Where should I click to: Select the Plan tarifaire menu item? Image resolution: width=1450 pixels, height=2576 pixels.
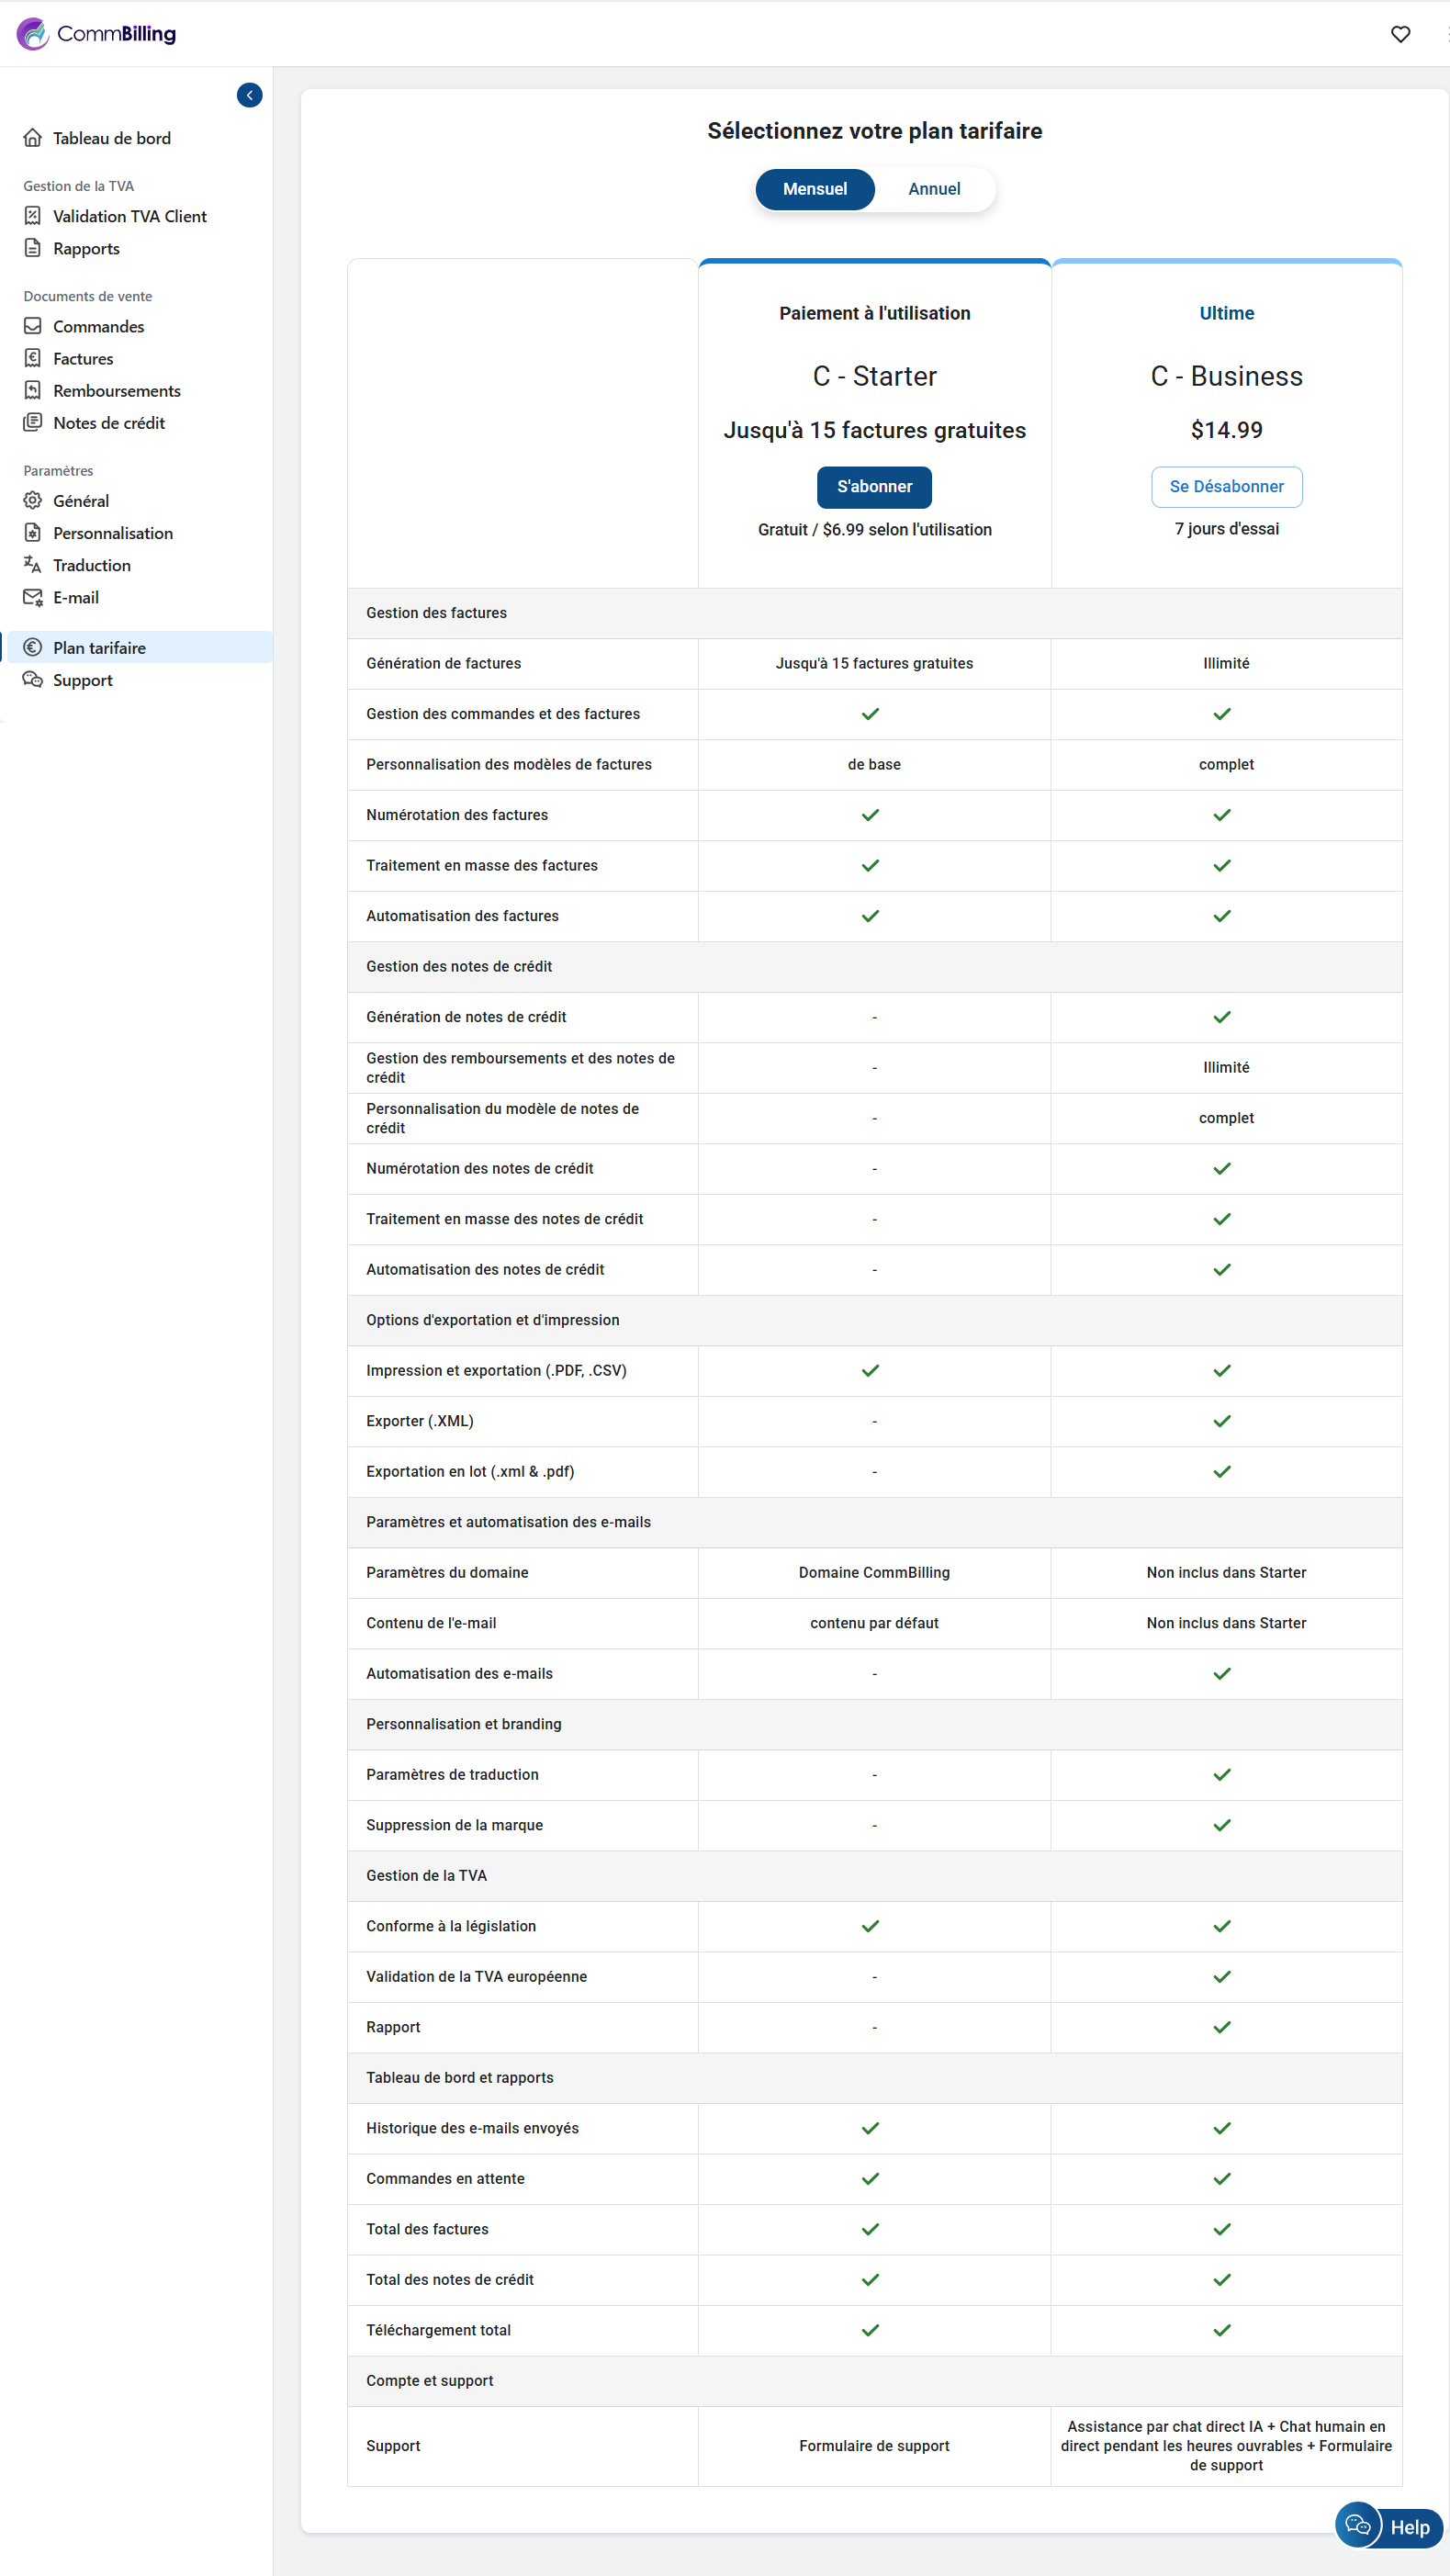coord(99,648)
